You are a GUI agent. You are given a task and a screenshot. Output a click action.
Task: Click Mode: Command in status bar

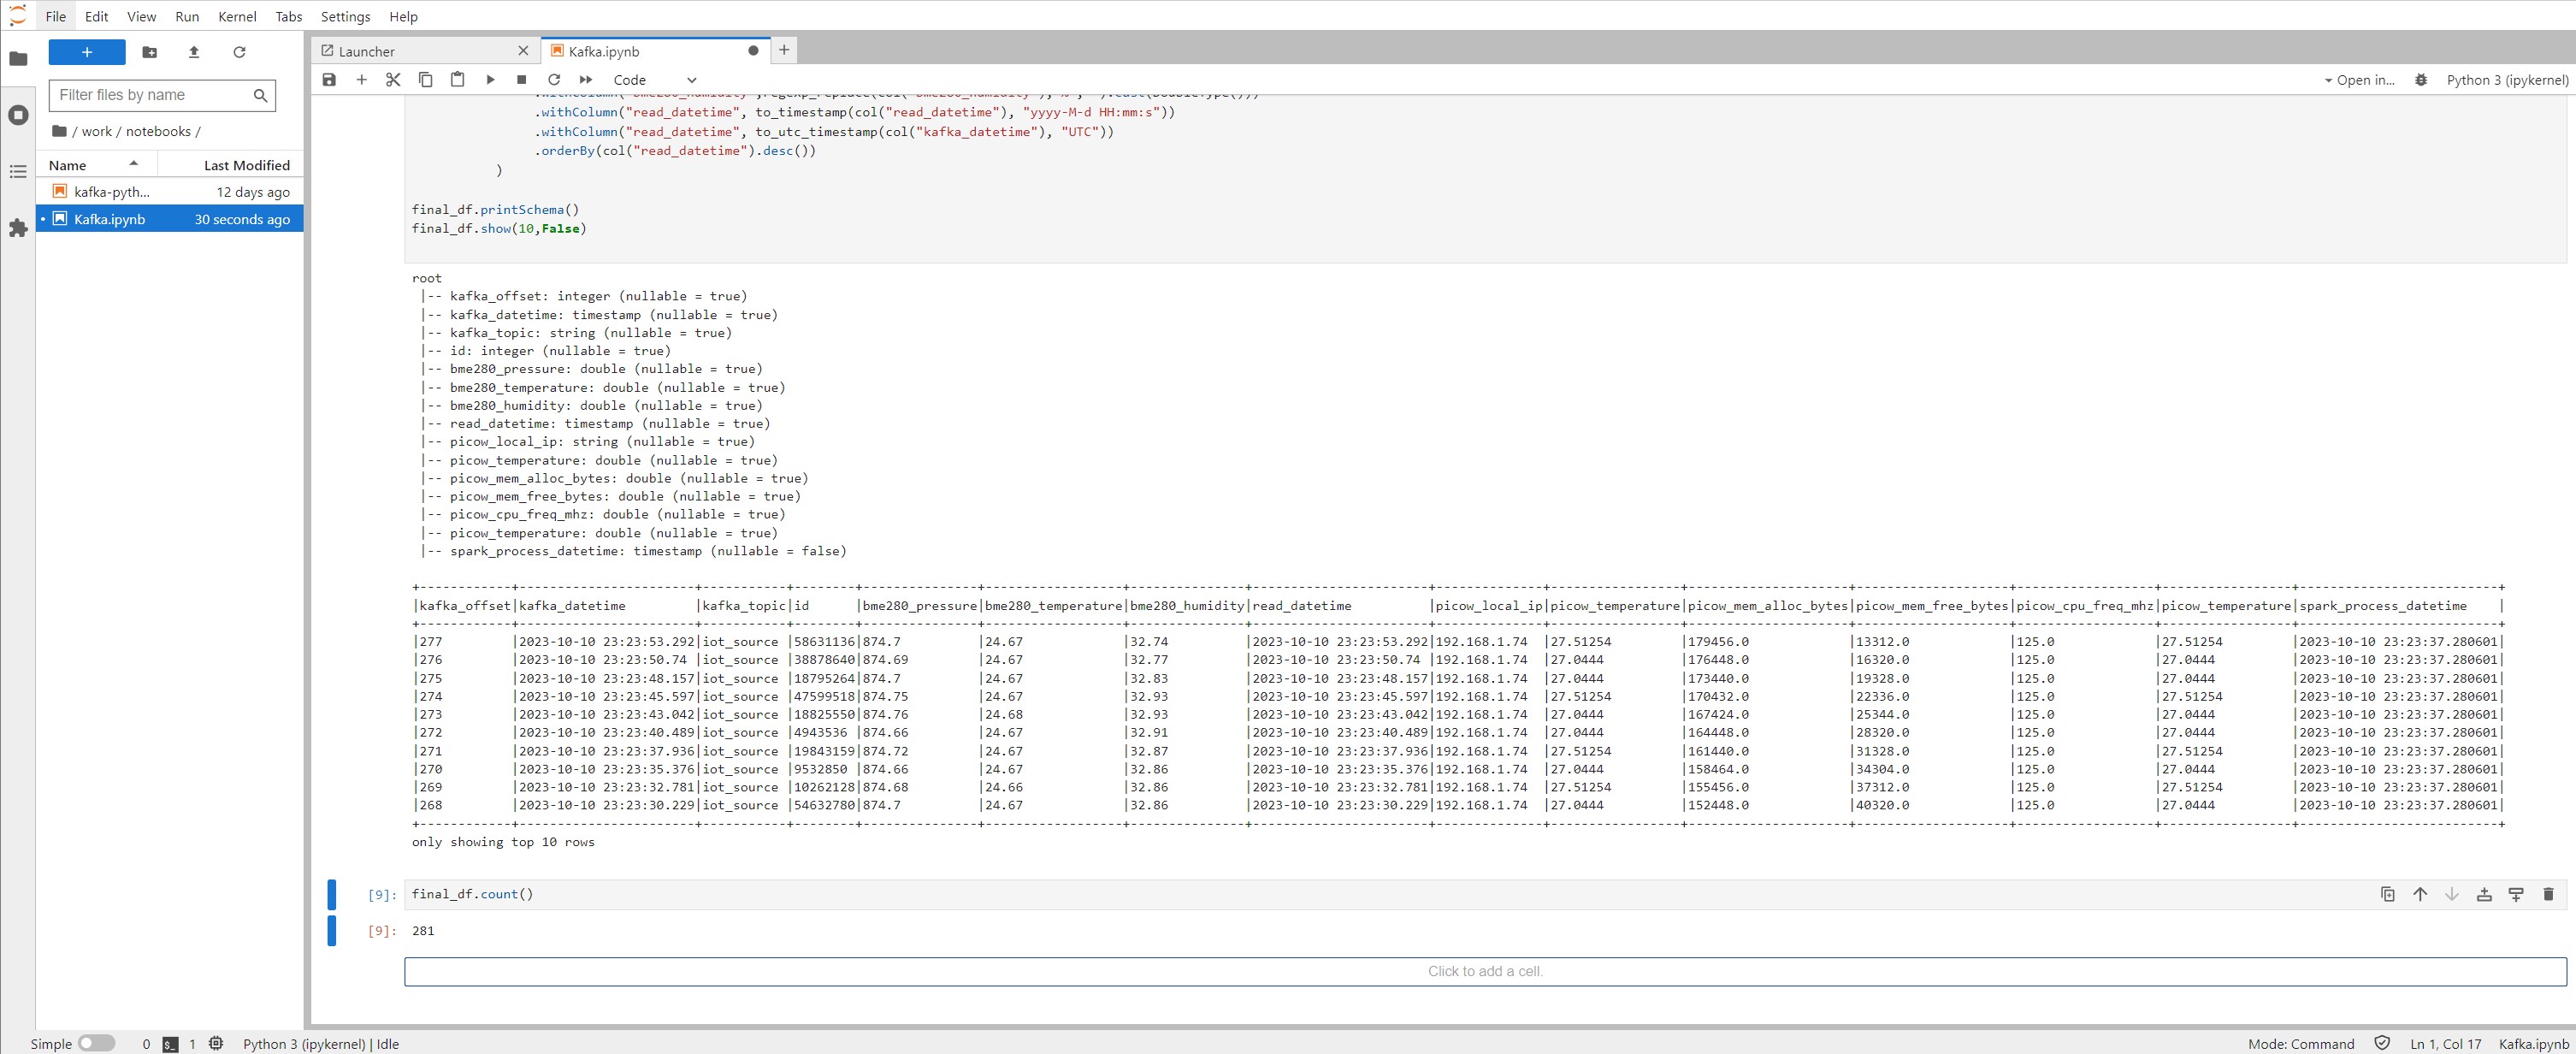2301,1044
